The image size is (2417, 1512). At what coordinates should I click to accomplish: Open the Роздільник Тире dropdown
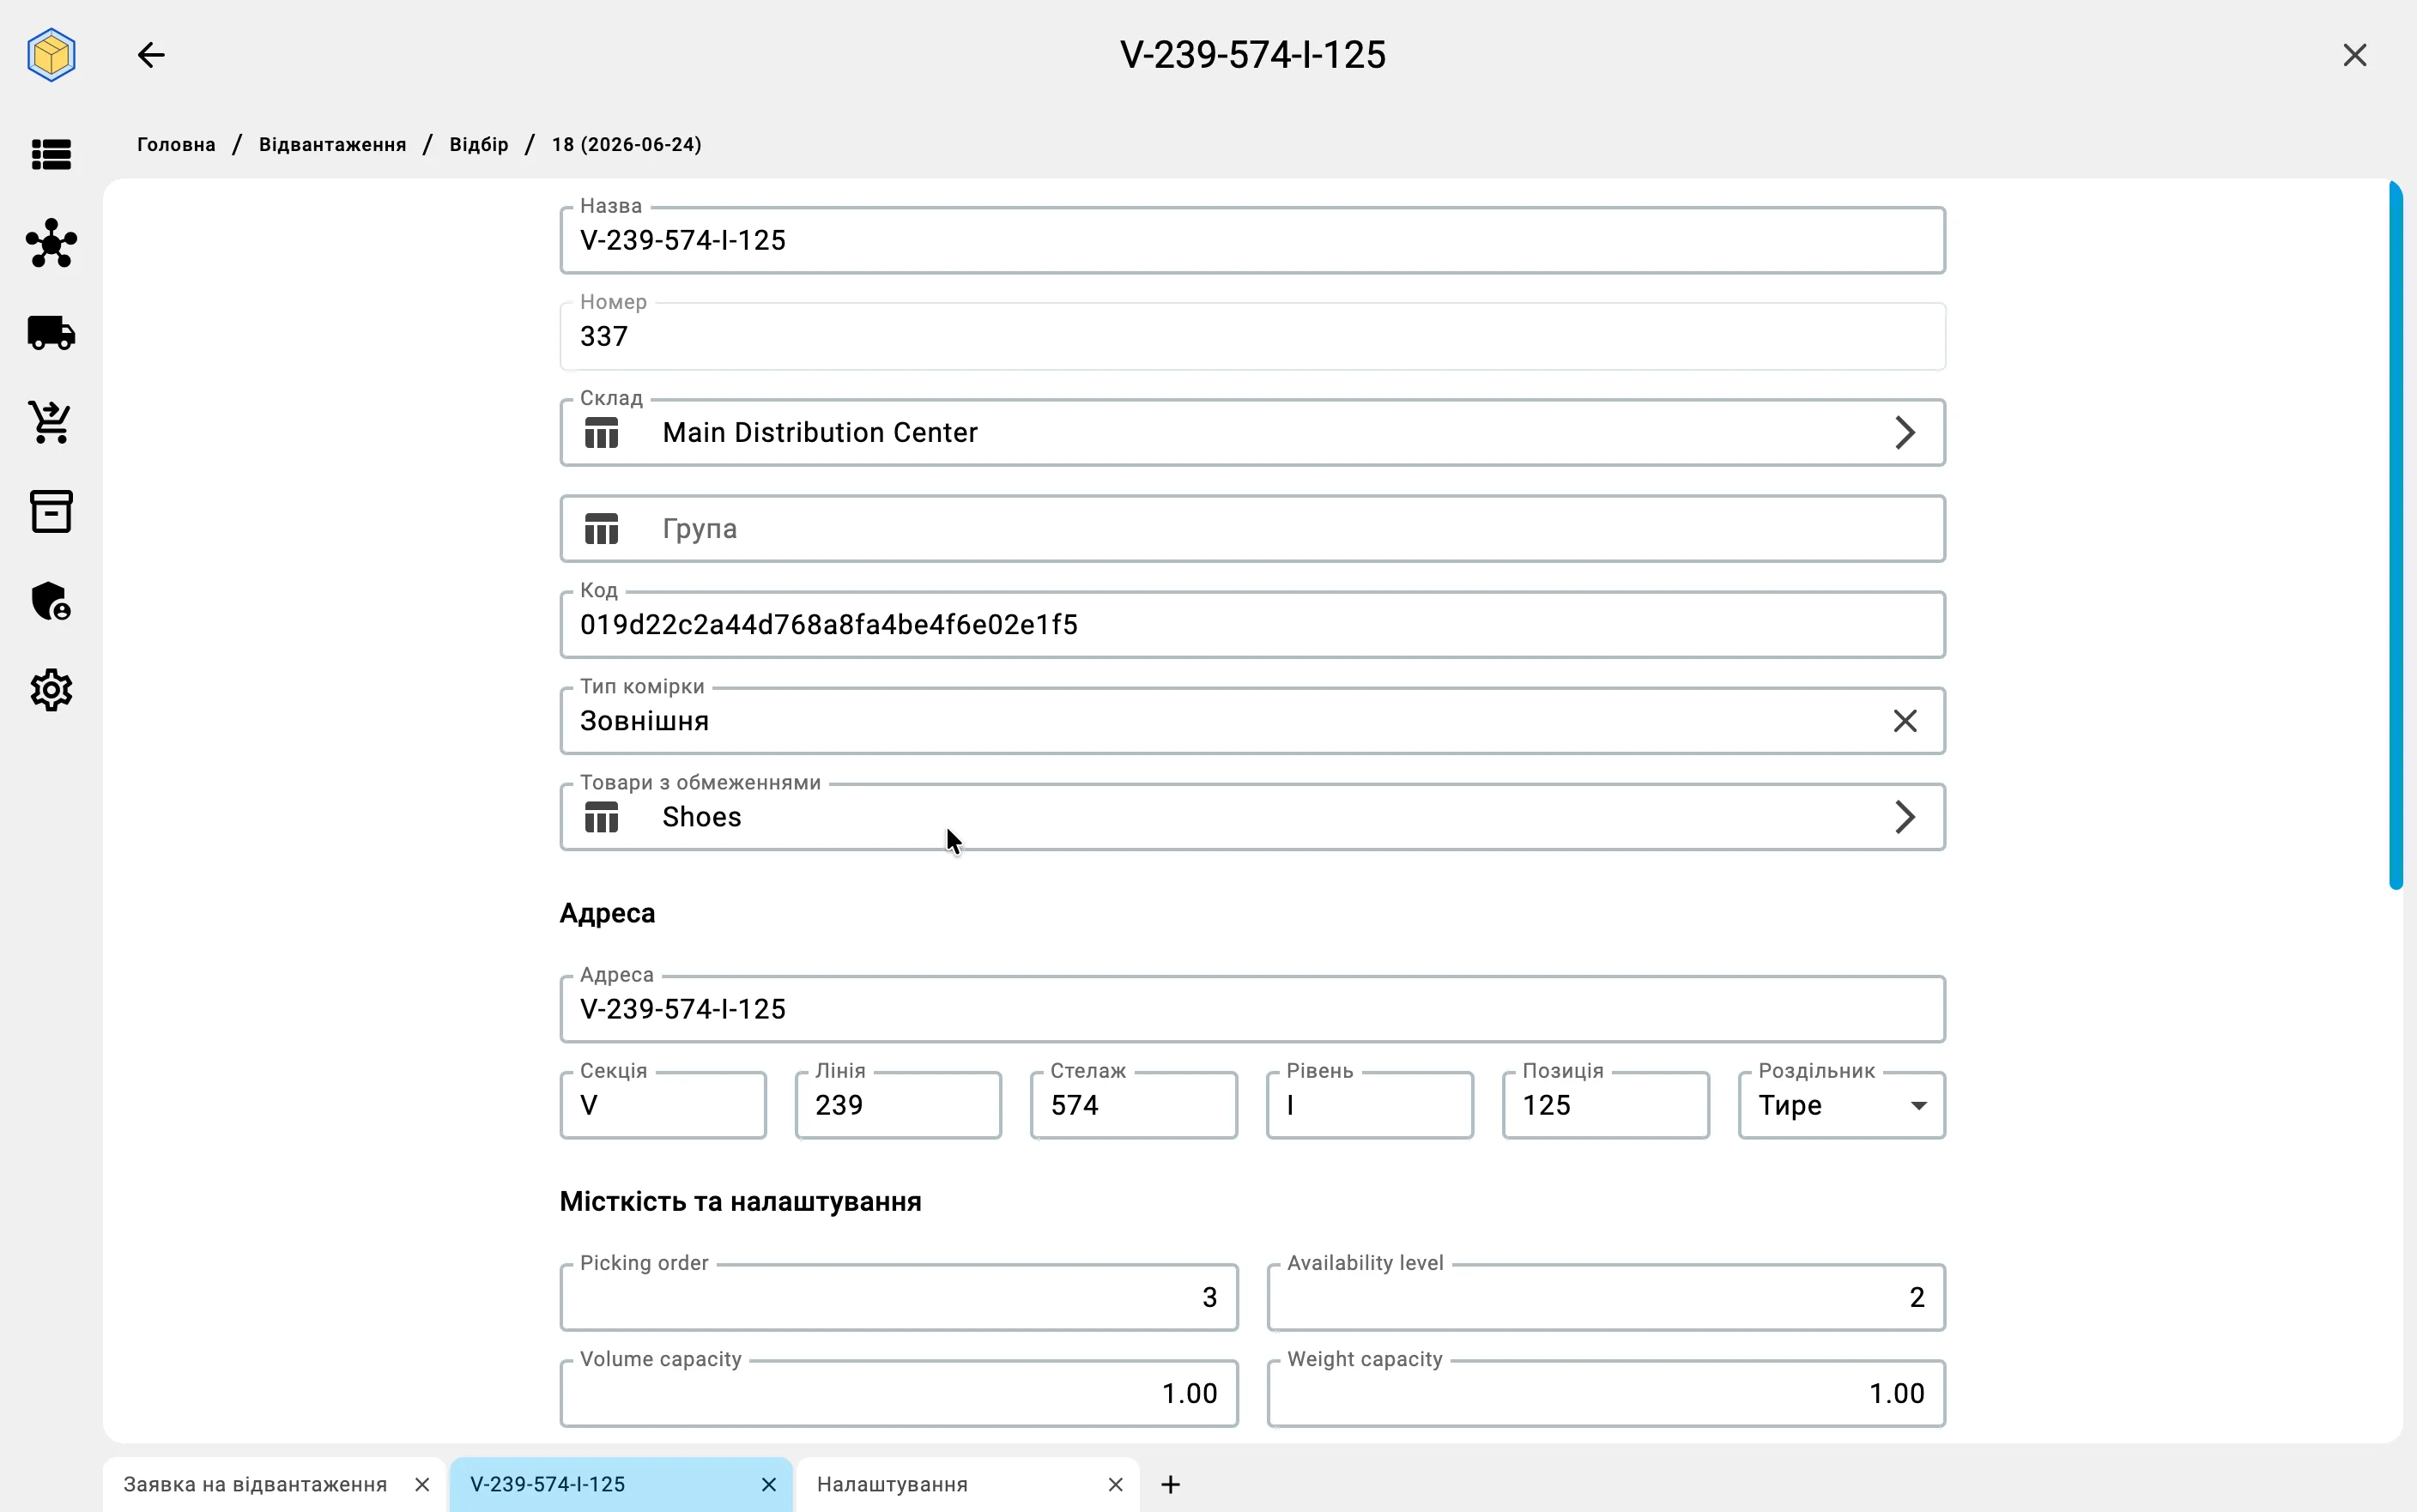pyautogui.click(x=1841, y=1105)
